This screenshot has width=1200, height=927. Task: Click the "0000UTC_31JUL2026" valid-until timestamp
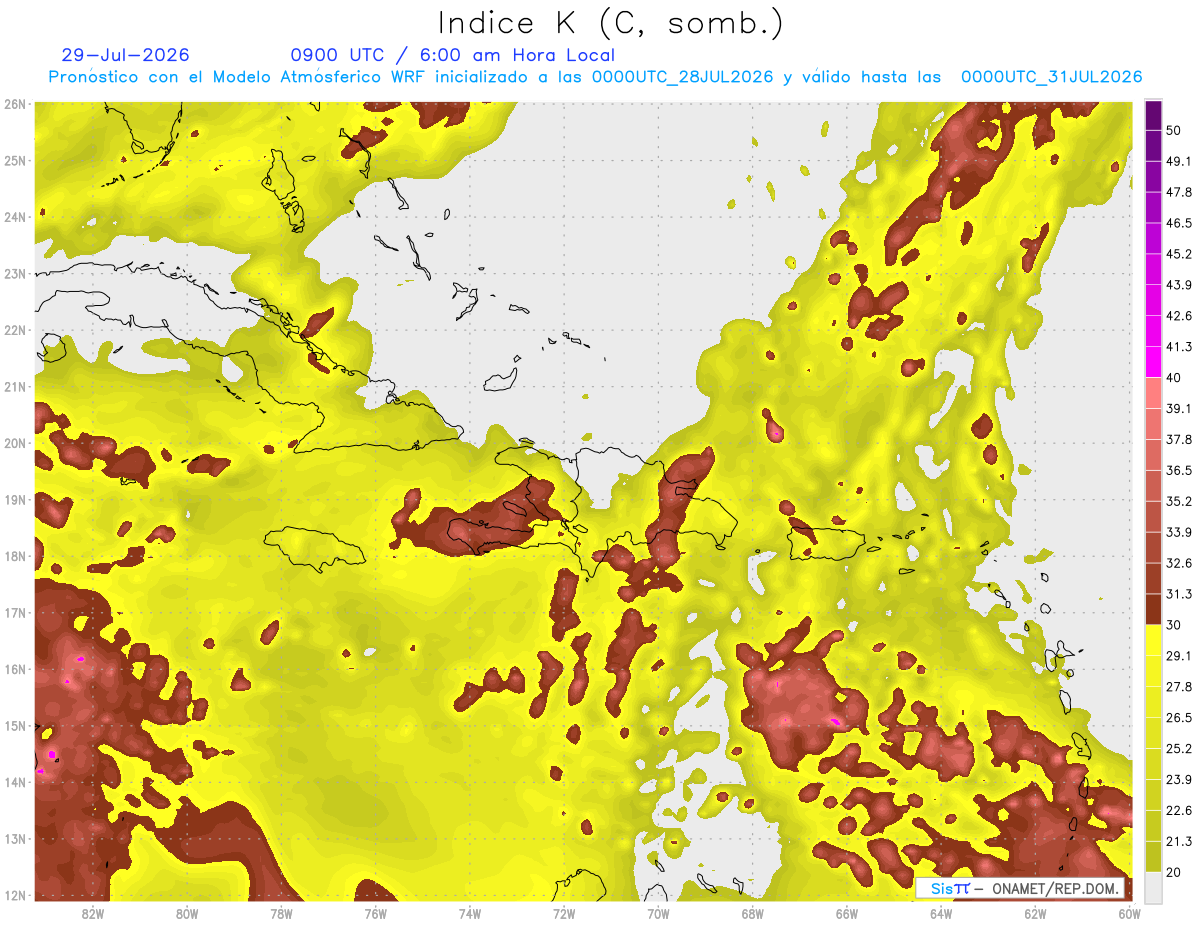coord(1052,77)
